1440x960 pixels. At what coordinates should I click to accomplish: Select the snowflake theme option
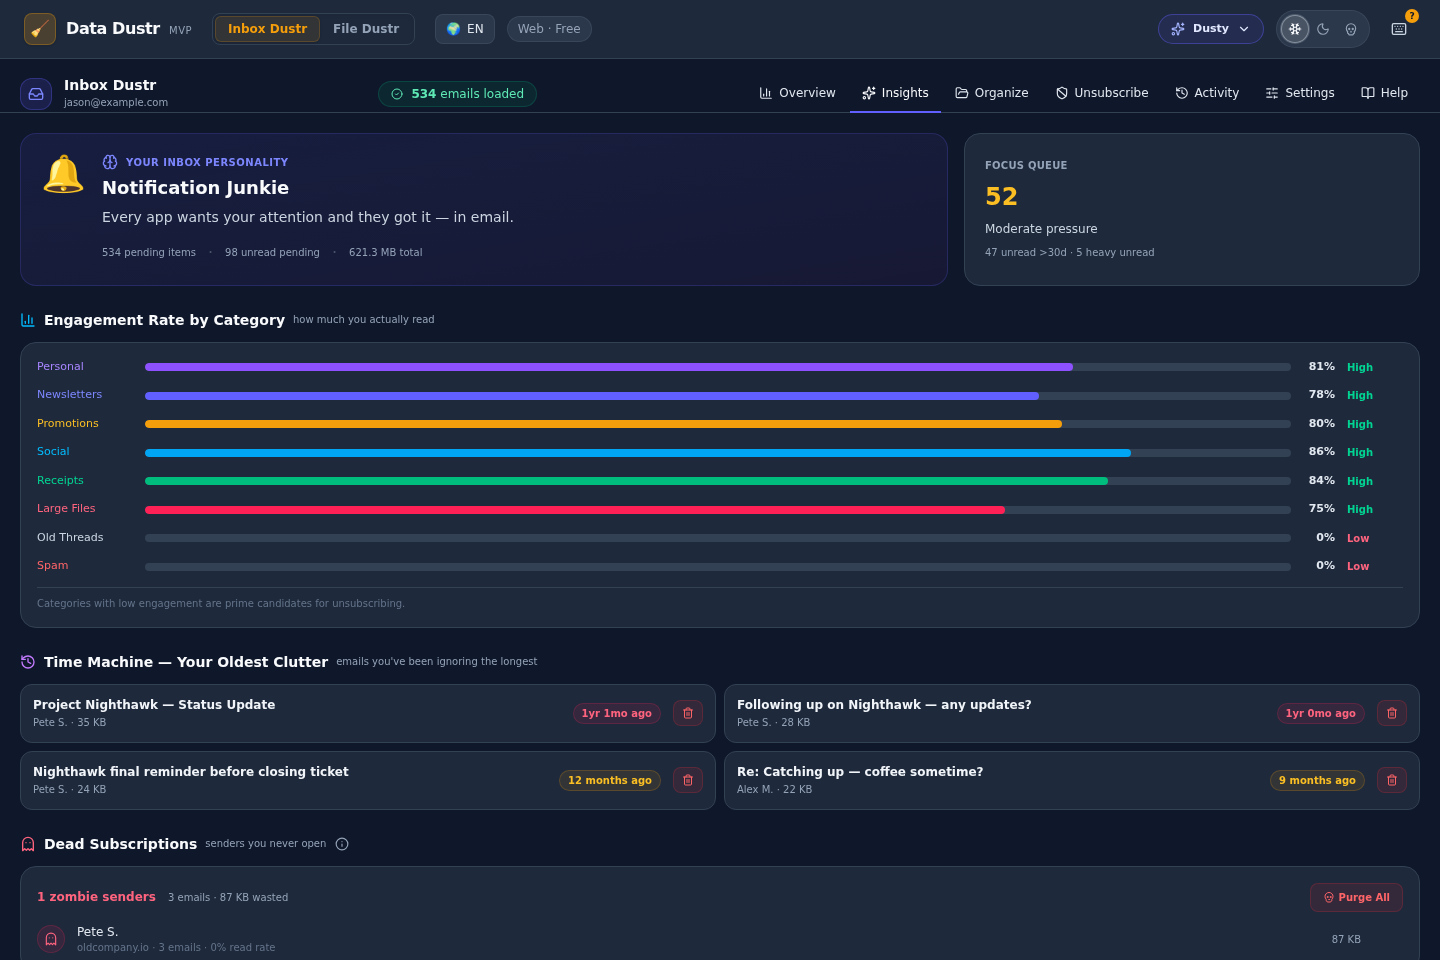coord(1295,29)
